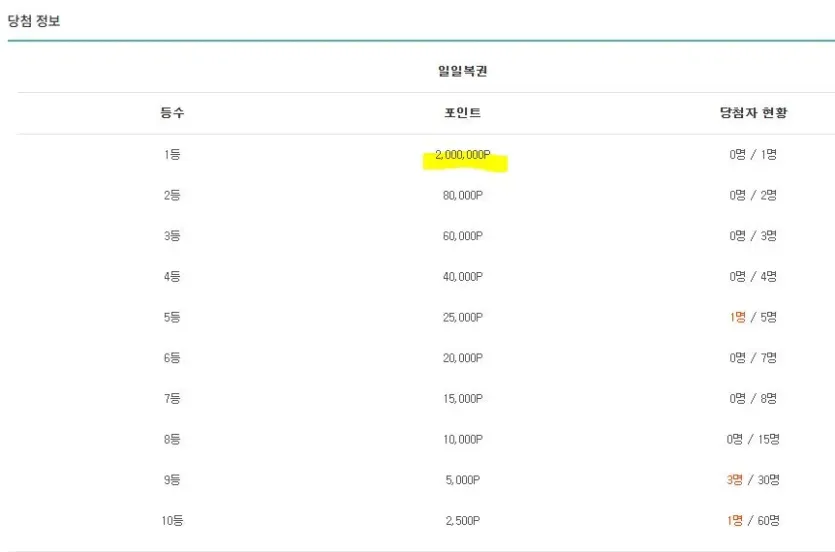
Task: Click the yellow highlight marker stroke
Action: (x=465, y=163)
